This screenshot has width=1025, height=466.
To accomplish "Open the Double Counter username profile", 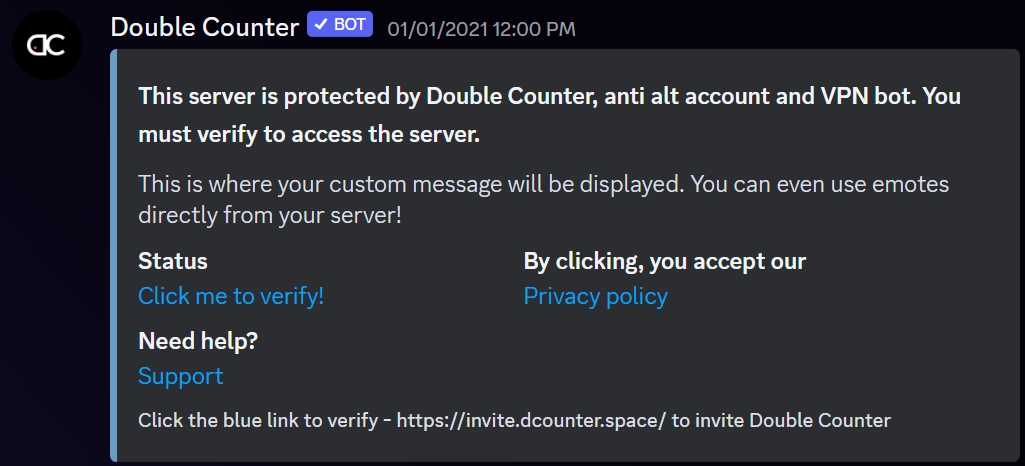I will [204, 26].
